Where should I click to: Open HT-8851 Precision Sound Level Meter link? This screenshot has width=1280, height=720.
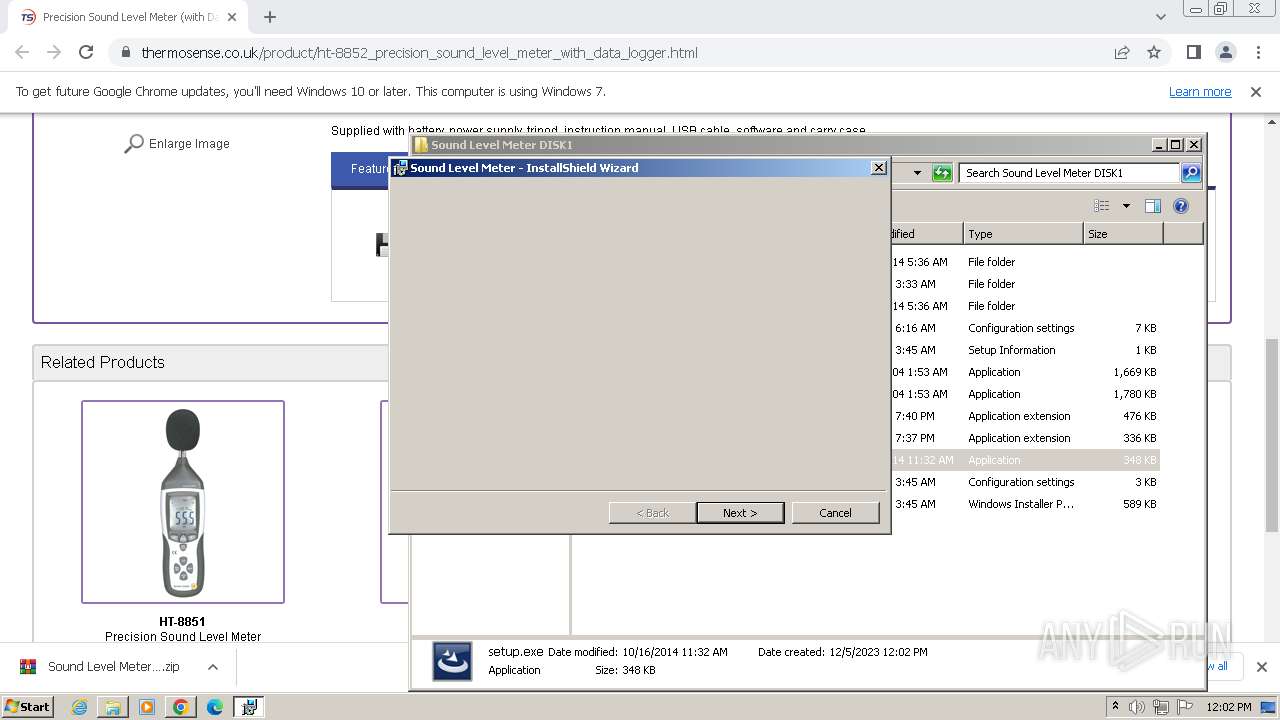(x=183, y=629)
